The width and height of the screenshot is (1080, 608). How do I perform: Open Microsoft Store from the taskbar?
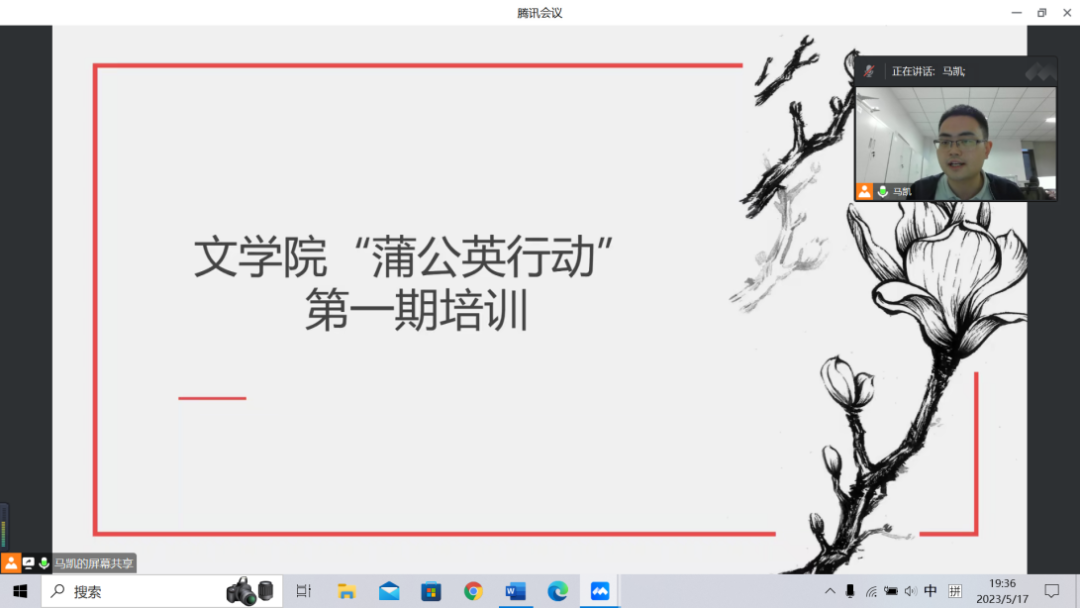pyautogui.click(x=431, y=591)
